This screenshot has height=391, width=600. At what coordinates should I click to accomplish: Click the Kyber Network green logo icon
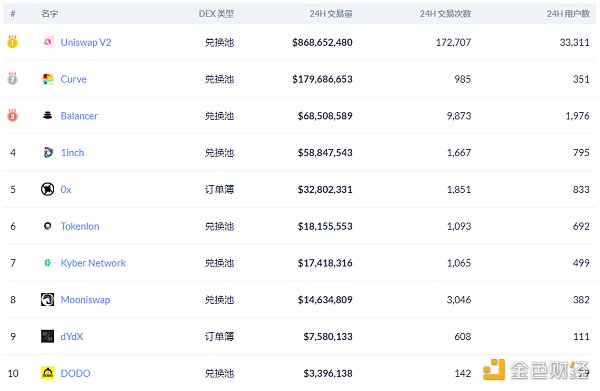point(47,262)
